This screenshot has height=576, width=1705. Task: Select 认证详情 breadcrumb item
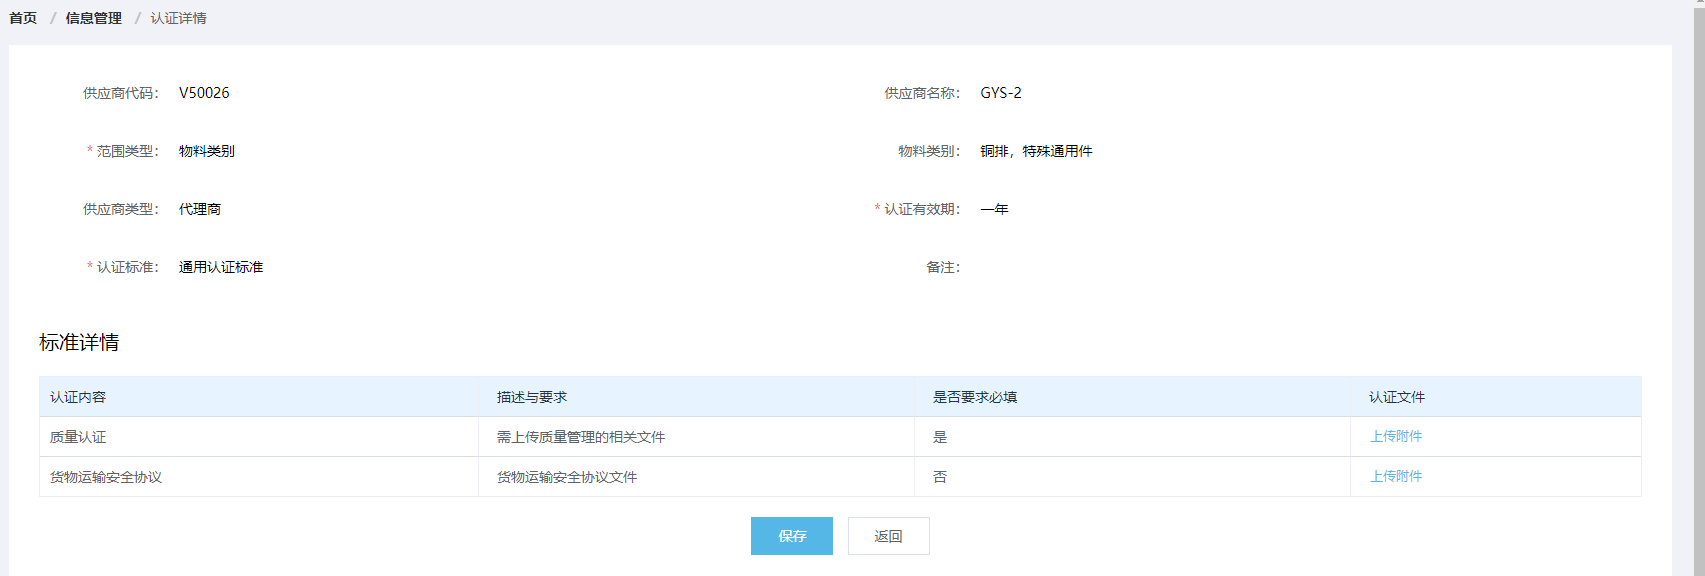click(x=178, y=18)
